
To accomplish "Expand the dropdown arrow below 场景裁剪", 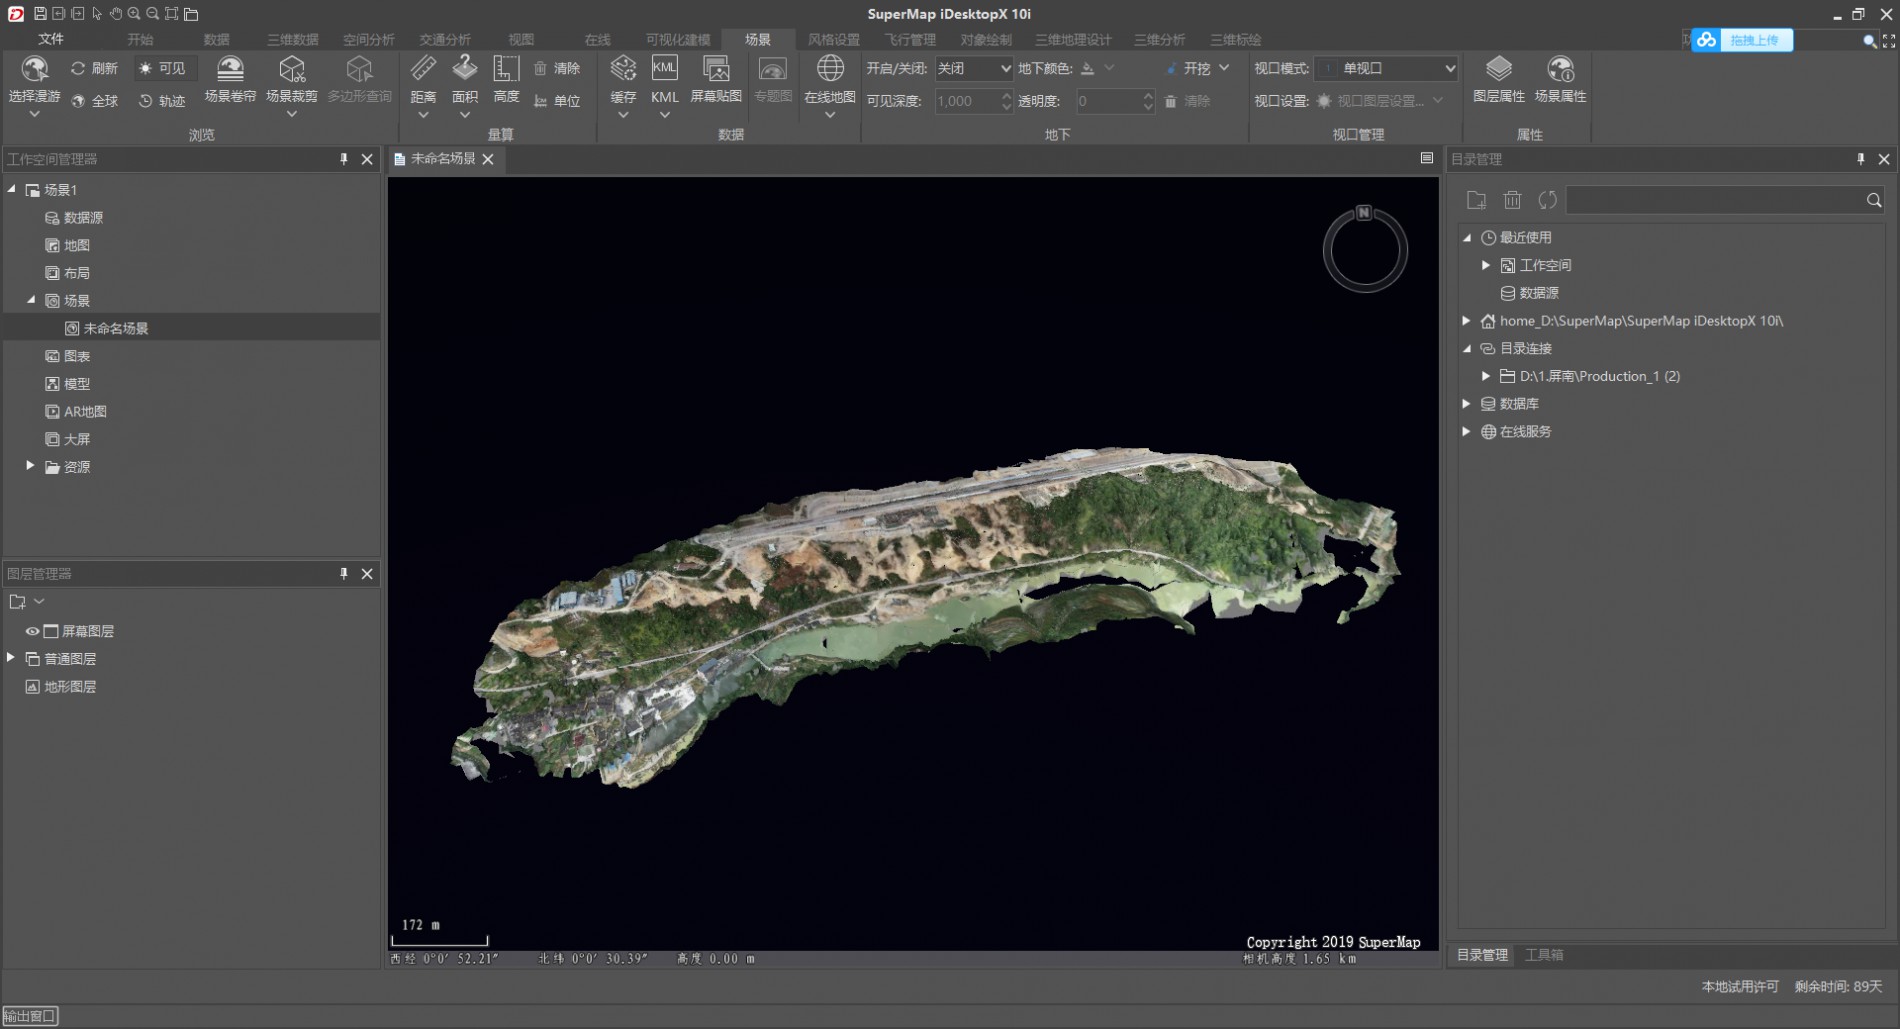I will click(x=292, y=114).
